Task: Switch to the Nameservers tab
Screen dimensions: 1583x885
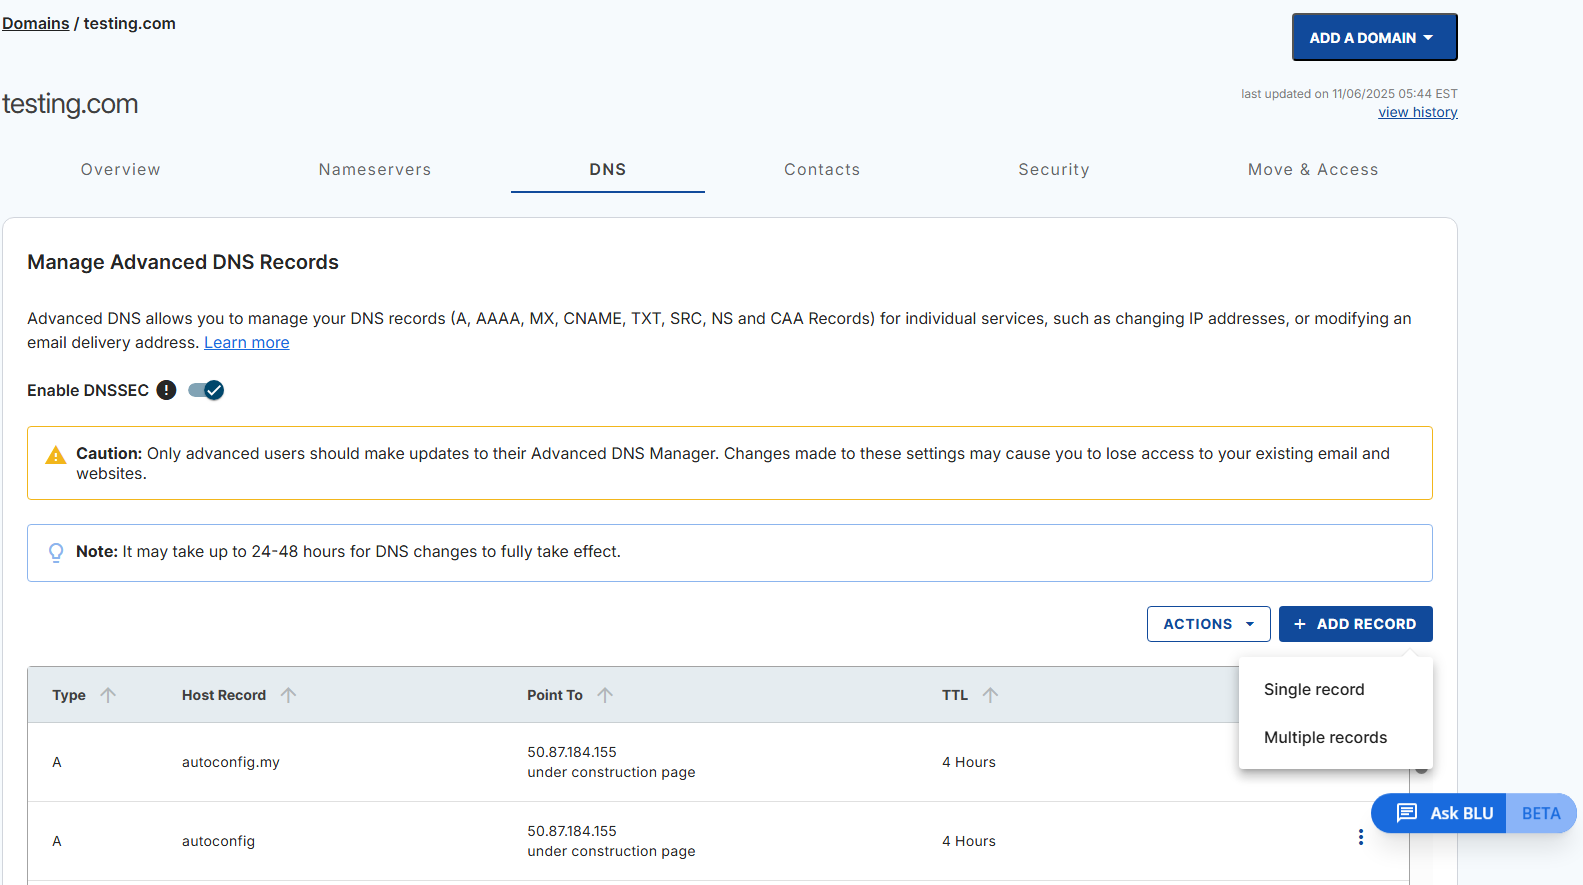Action: coord(375,170)
